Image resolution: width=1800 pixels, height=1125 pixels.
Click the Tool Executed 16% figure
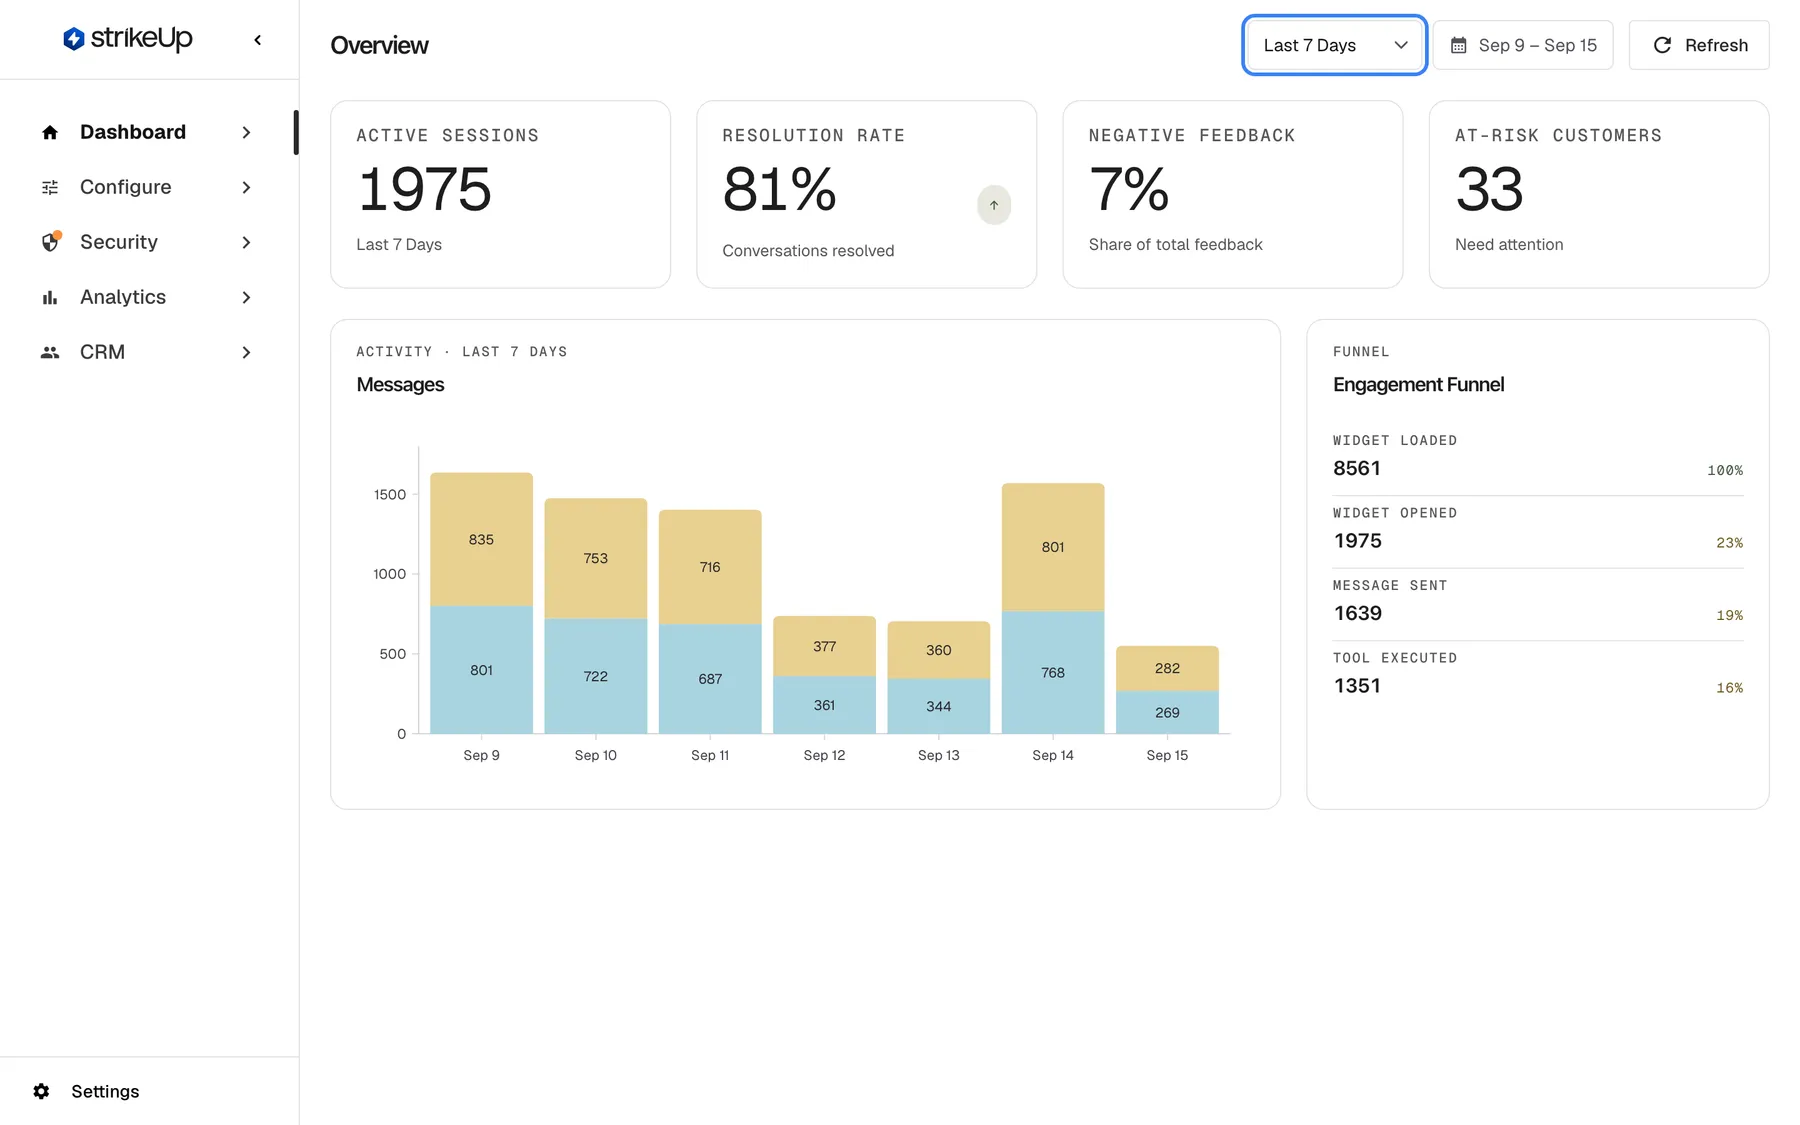point(1729,688)
